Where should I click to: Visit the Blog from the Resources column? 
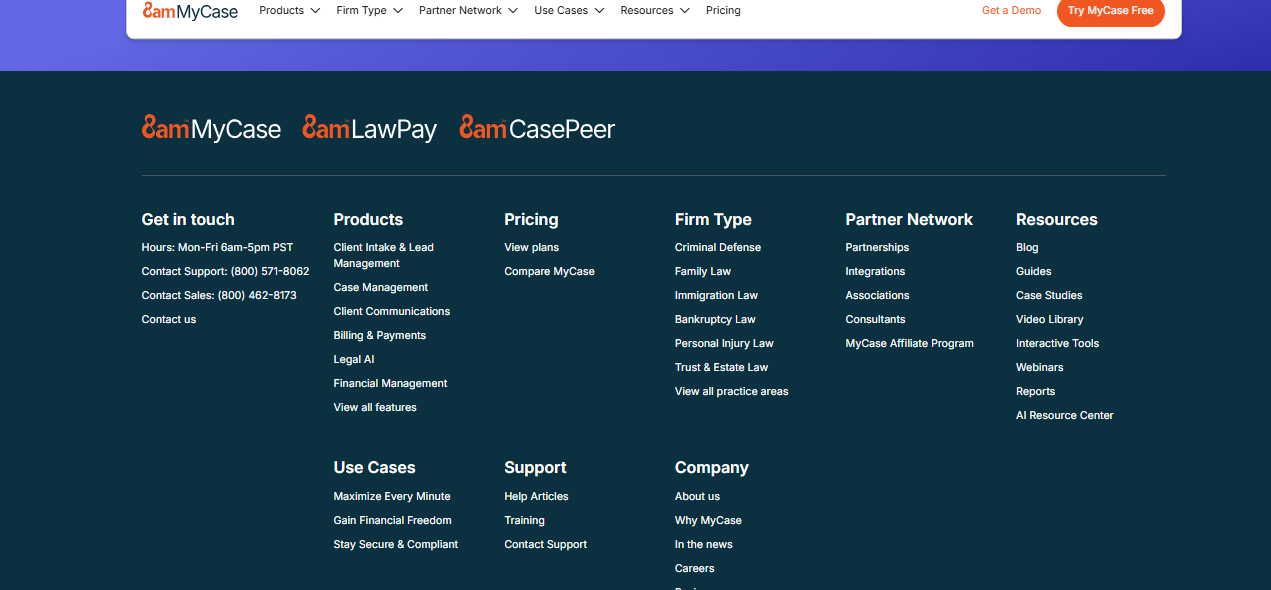click(1026, 246)
